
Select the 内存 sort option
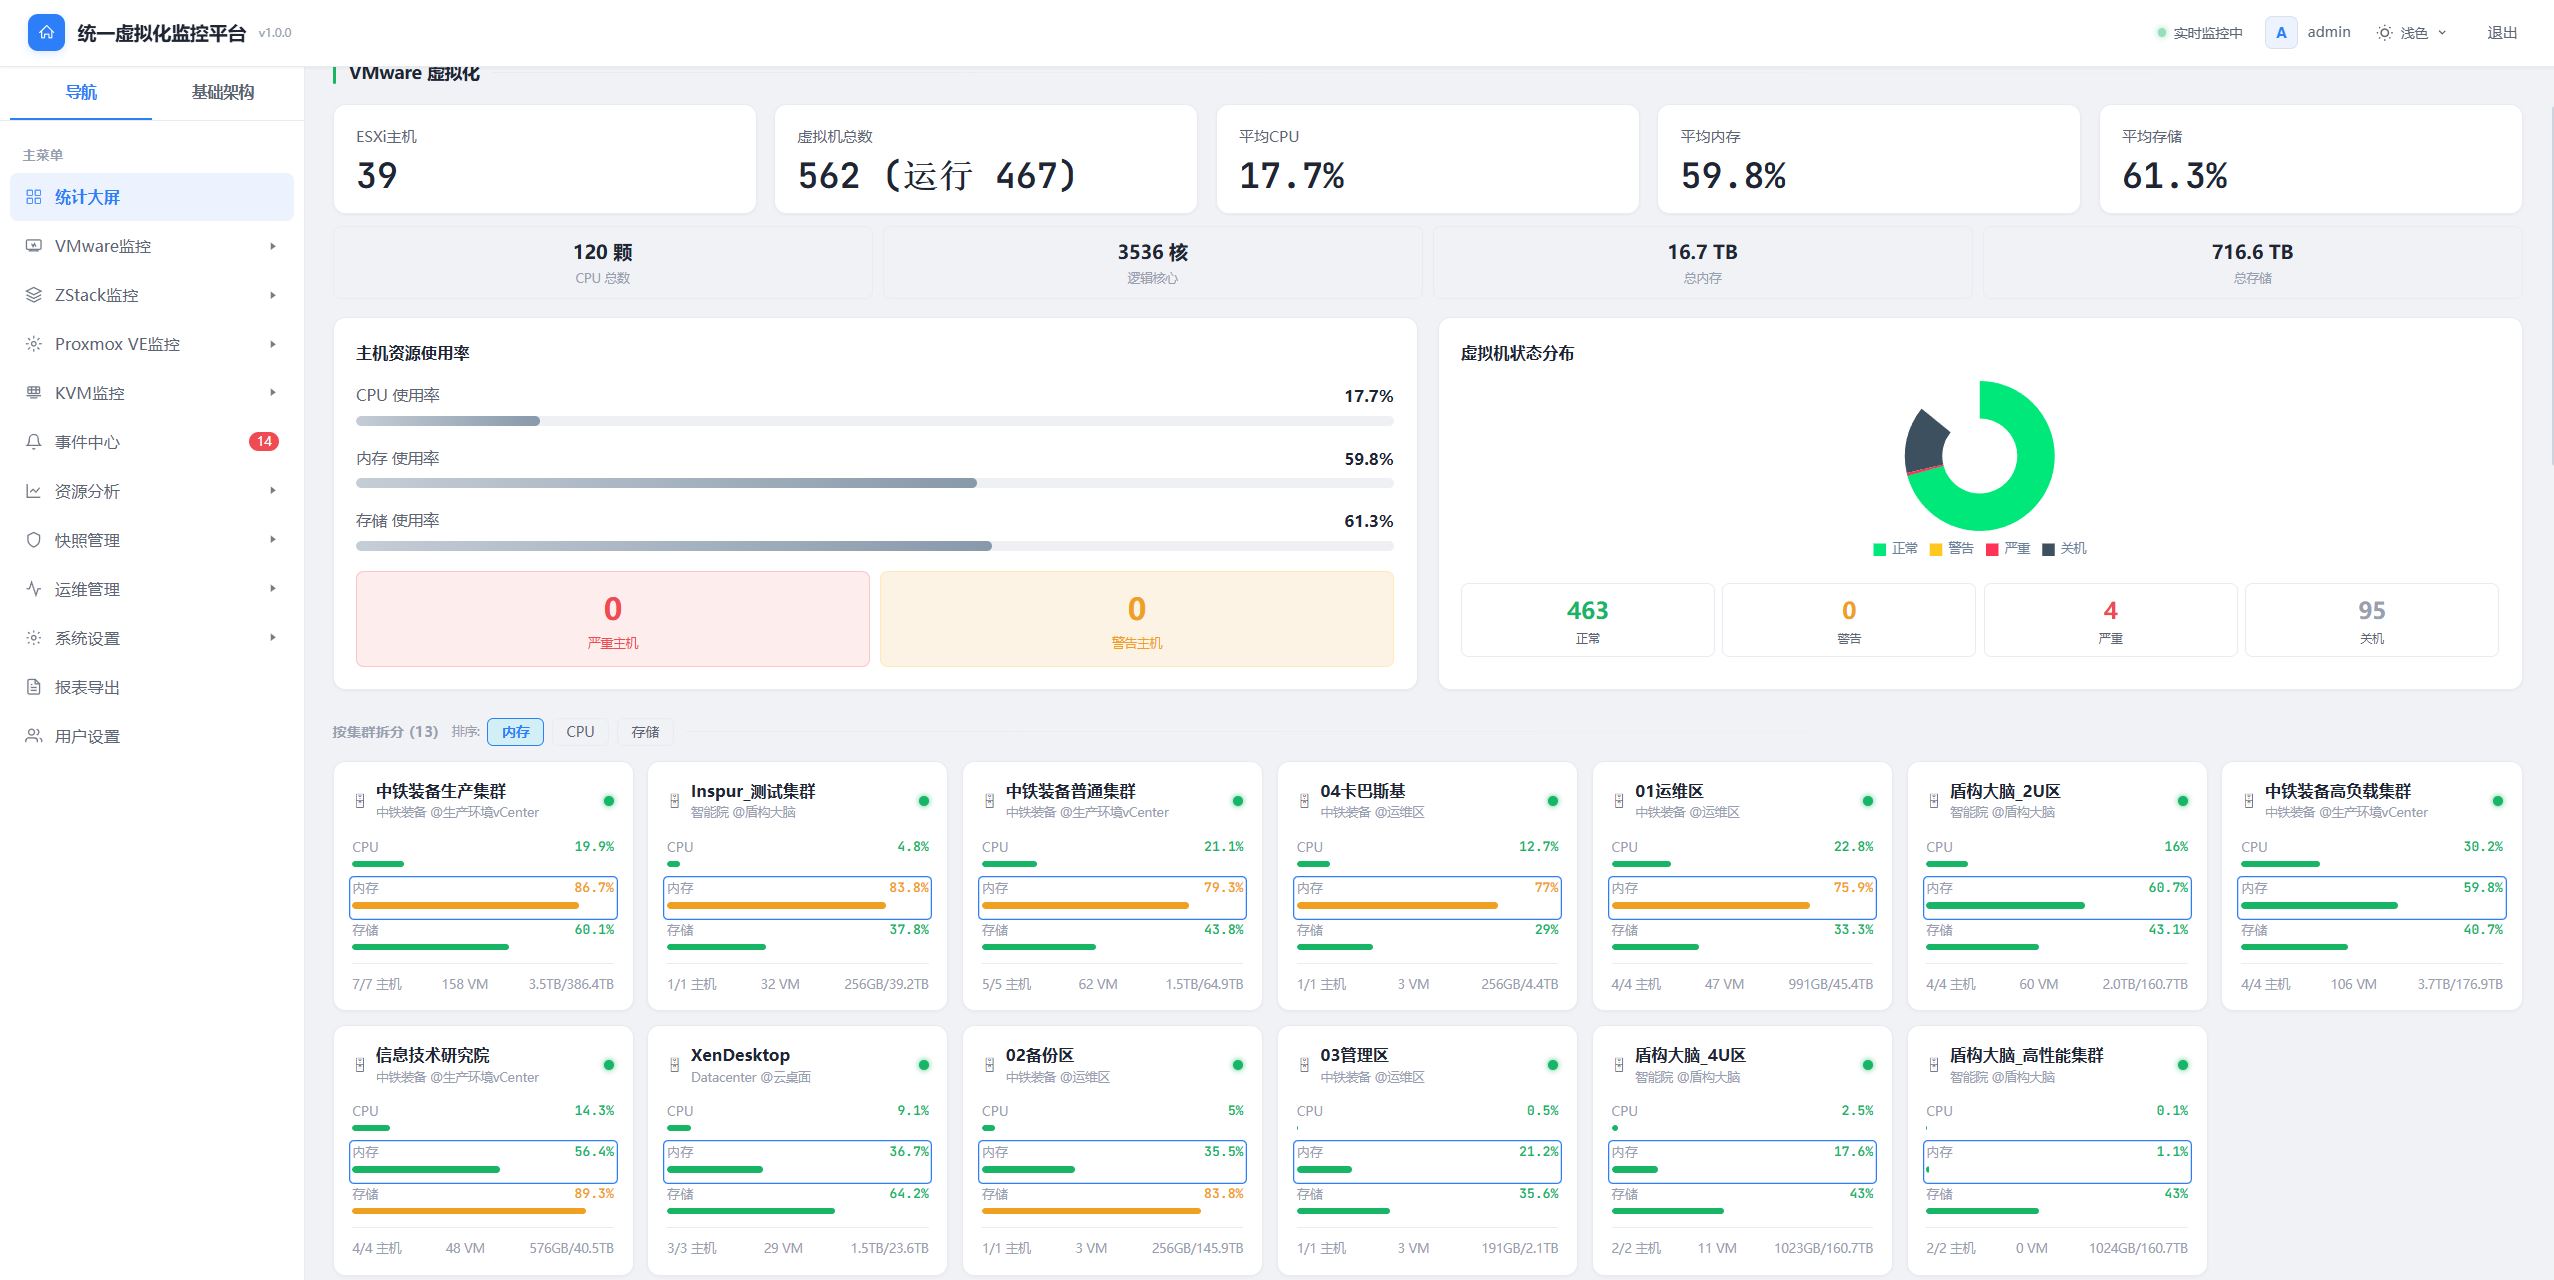pyautogui.click(x=516, y=732)
